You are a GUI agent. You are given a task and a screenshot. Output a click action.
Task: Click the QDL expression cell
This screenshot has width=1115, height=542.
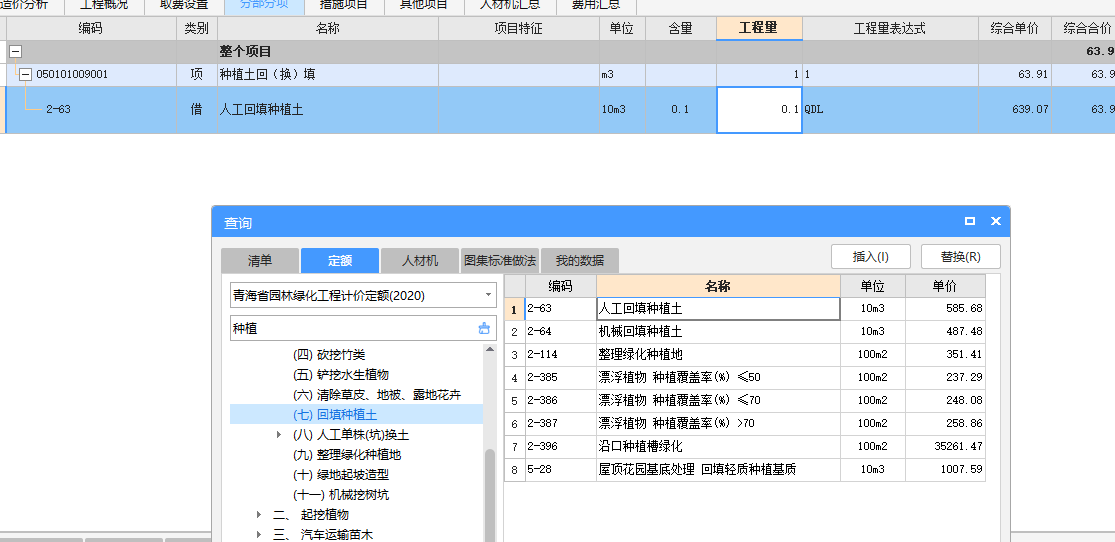point(890,110)
